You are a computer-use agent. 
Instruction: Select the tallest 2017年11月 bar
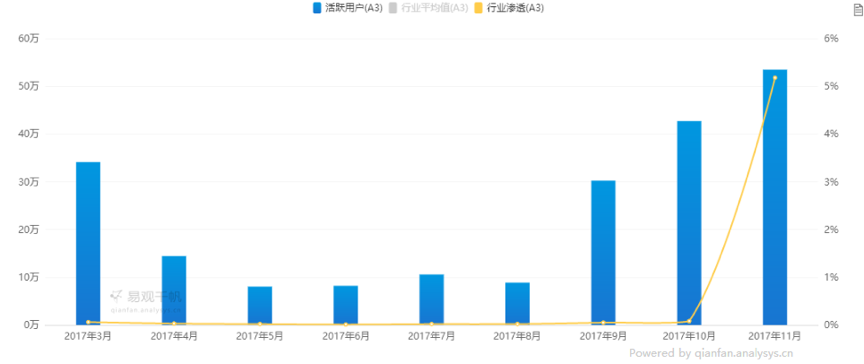click(x=775, y=197)
